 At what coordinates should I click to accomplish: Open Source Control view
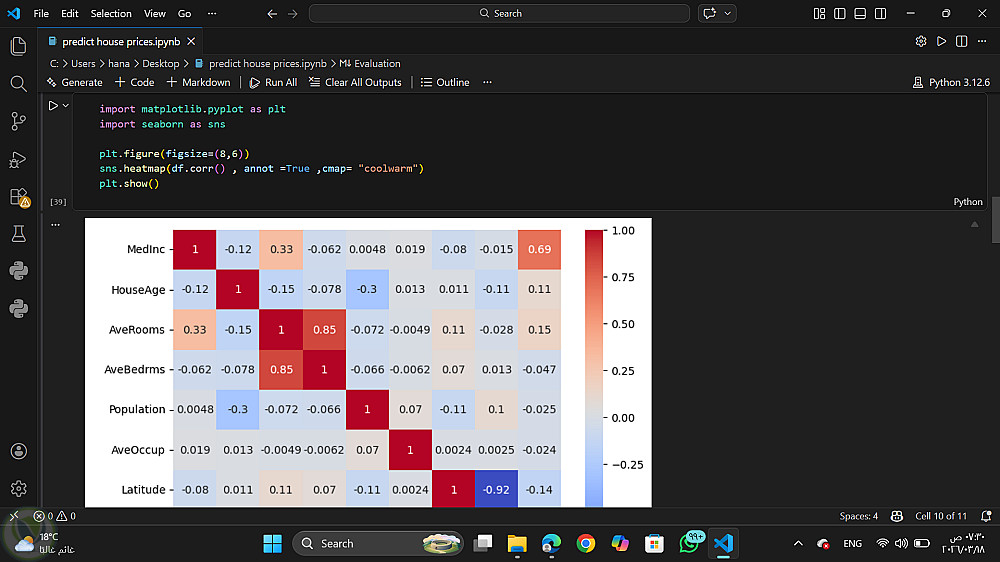click(x=18, y=121)
